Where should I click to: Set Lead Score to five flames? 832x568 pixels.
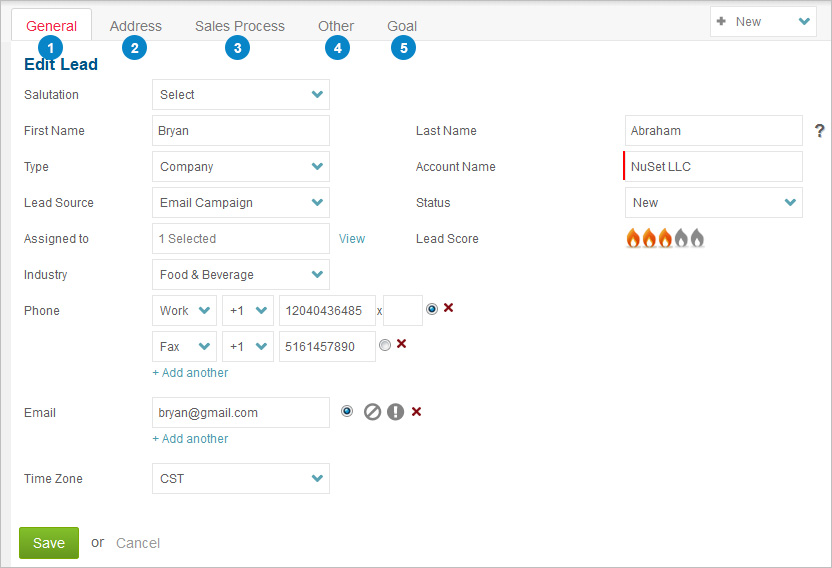point(697,238)
